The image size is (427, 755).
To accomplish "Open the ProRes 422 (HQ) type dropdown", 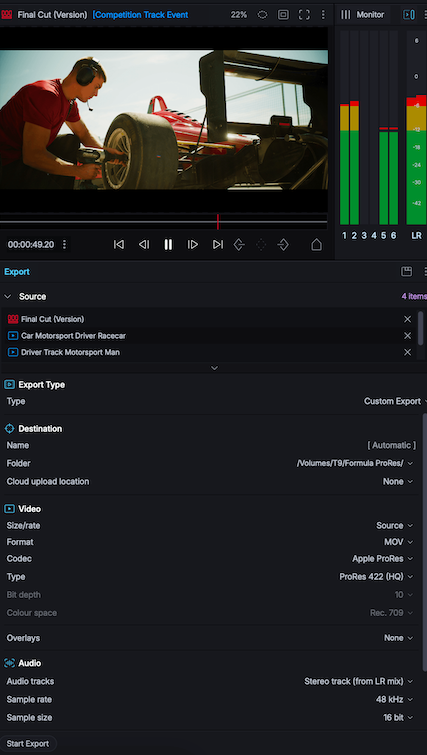I will tap(376, 576).
